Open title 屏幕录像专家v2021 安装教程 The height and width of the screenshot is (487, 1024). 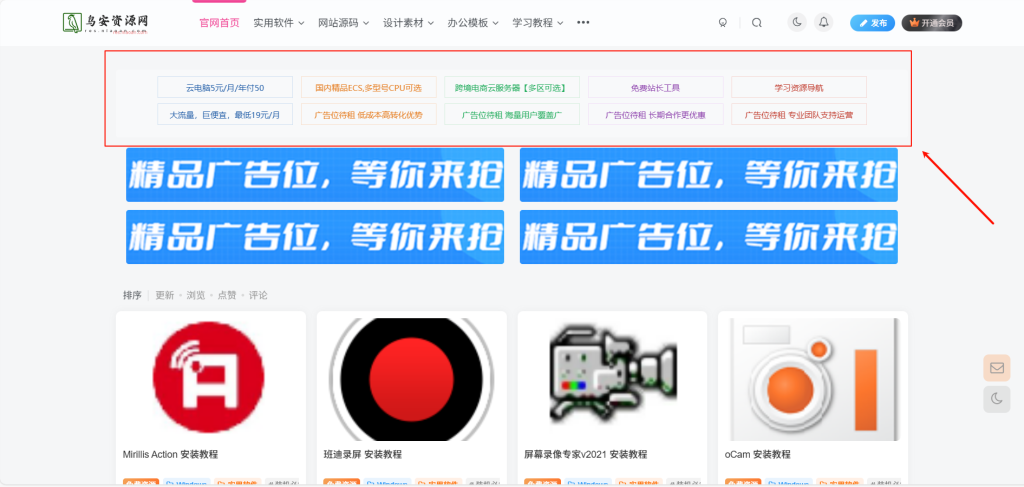click(x=586, y=454)
